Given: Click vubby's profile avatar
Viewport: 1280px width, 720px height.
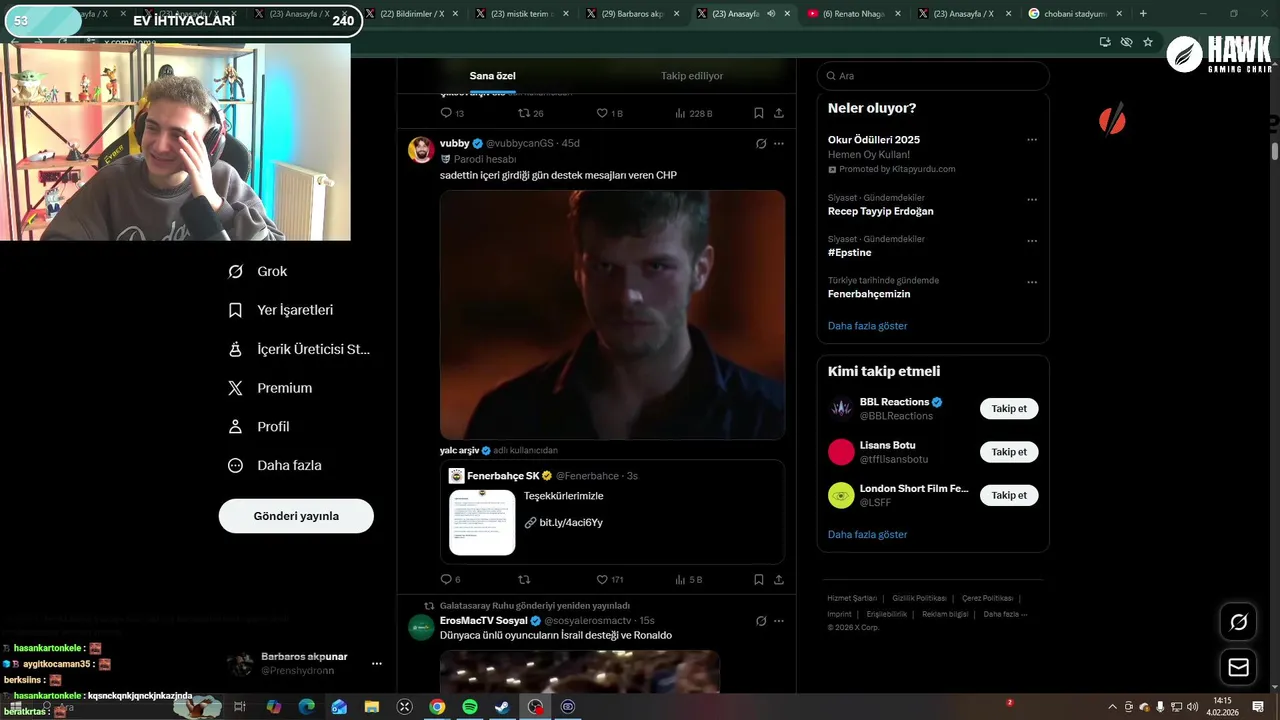Looking at the screenshot, I should tap(421, 150).
